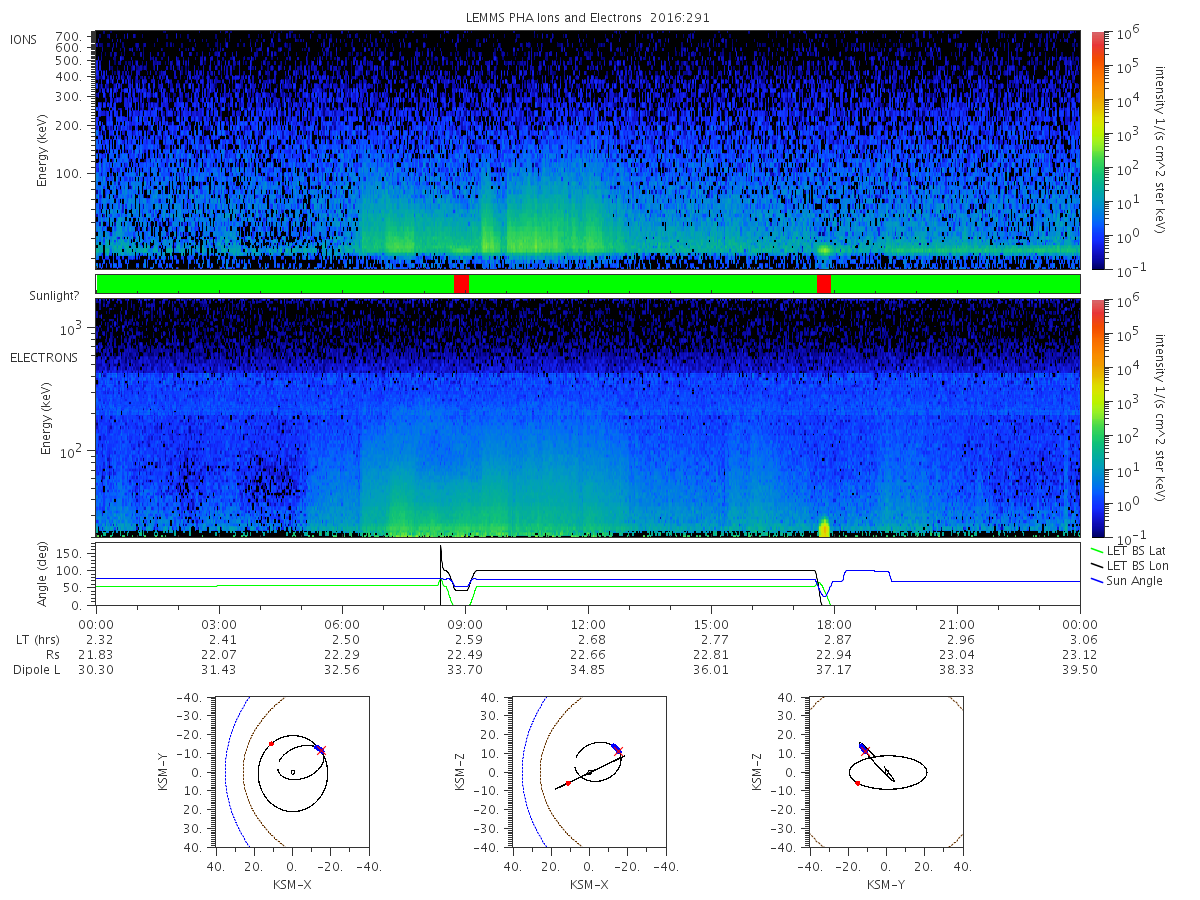Click the second red segment near 18:00 in the sunlight bar
Screen dimensions: 1200x900
824,284
